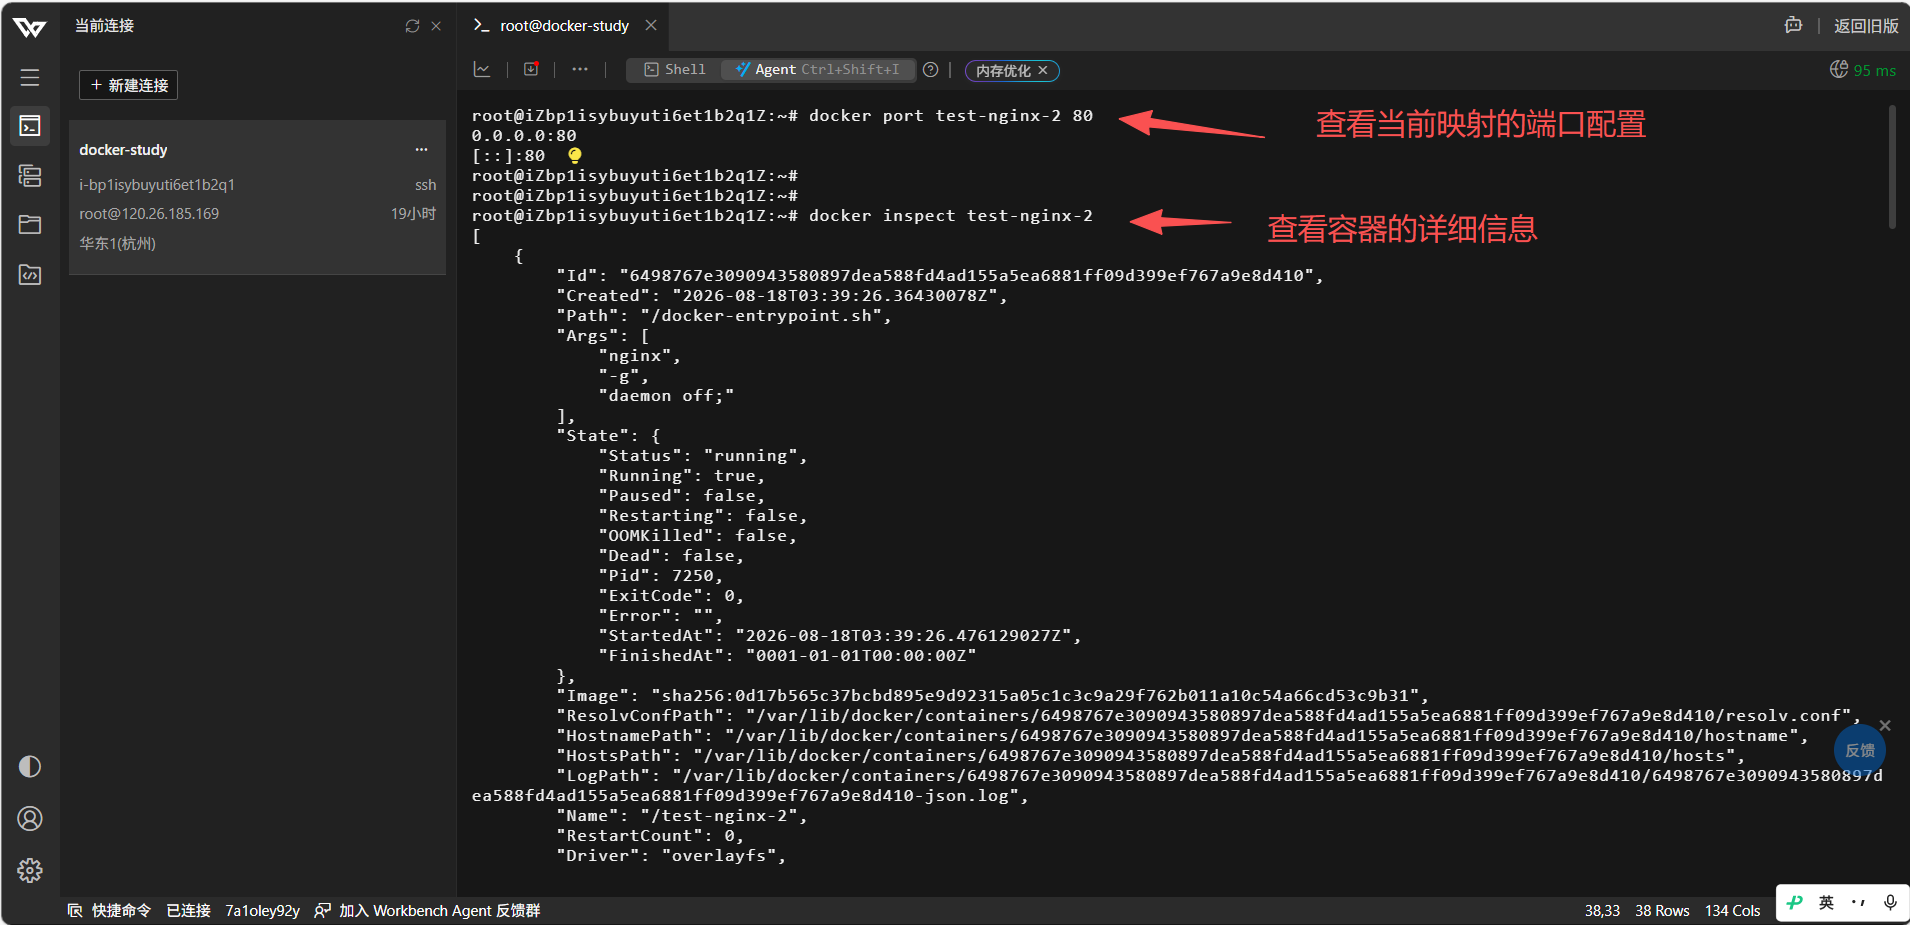Viewport: 1910px width, 925px height.
Task: Click the 19小时 connection duration
Action: (x=413, y=214)
